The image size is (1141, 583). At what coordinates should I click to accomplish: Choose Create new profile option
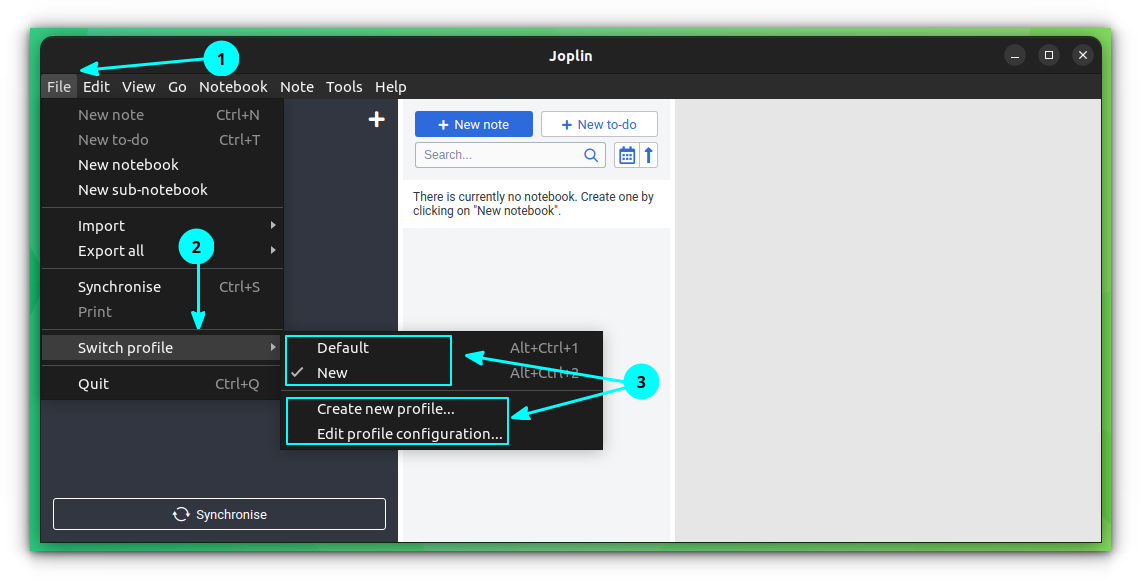[386, 409]
